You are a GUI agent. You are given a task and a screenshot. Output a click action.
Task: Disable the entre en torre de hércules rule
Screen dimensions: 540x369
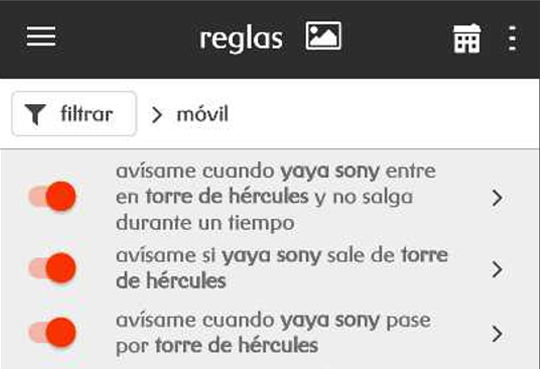tap(52, 196)
